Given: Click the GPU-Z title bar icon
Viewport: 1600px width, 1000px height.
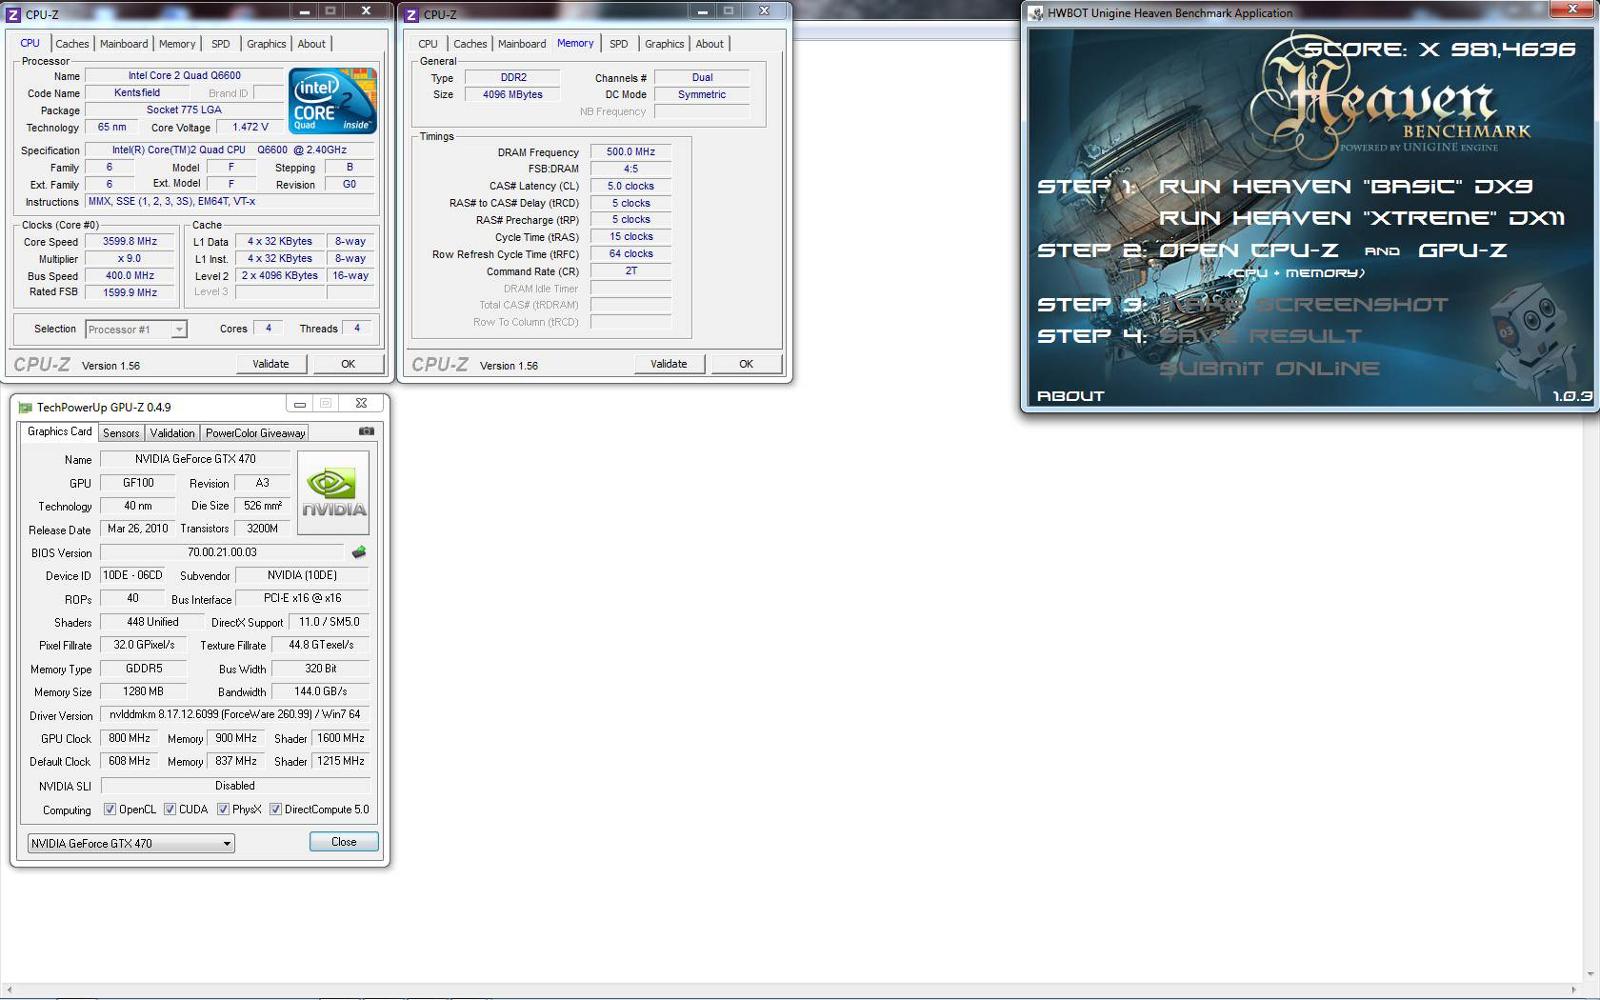Looking at the screenshot, I should 25,407.
